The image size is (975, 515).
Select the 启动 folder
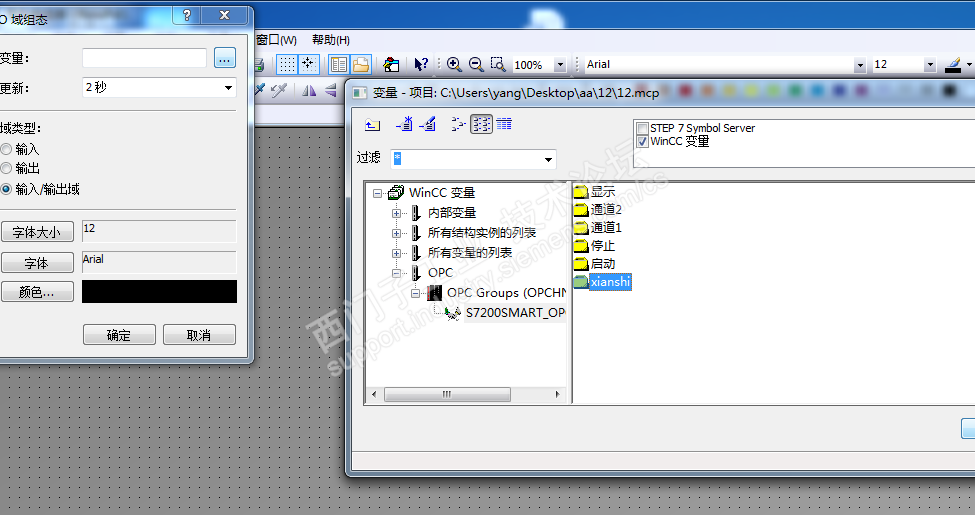click(x=594, y=264)
